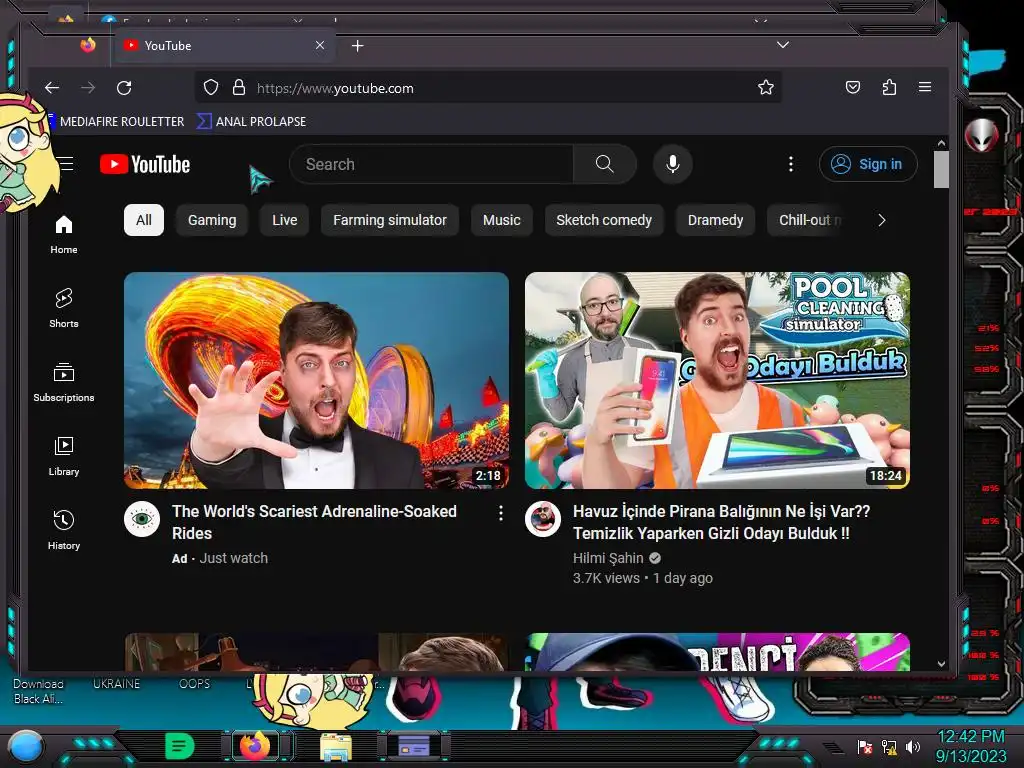Select the Dramedy filter chip
Image resolution: width=1024 pixels, height=768 pixels.
click(715, 220)
